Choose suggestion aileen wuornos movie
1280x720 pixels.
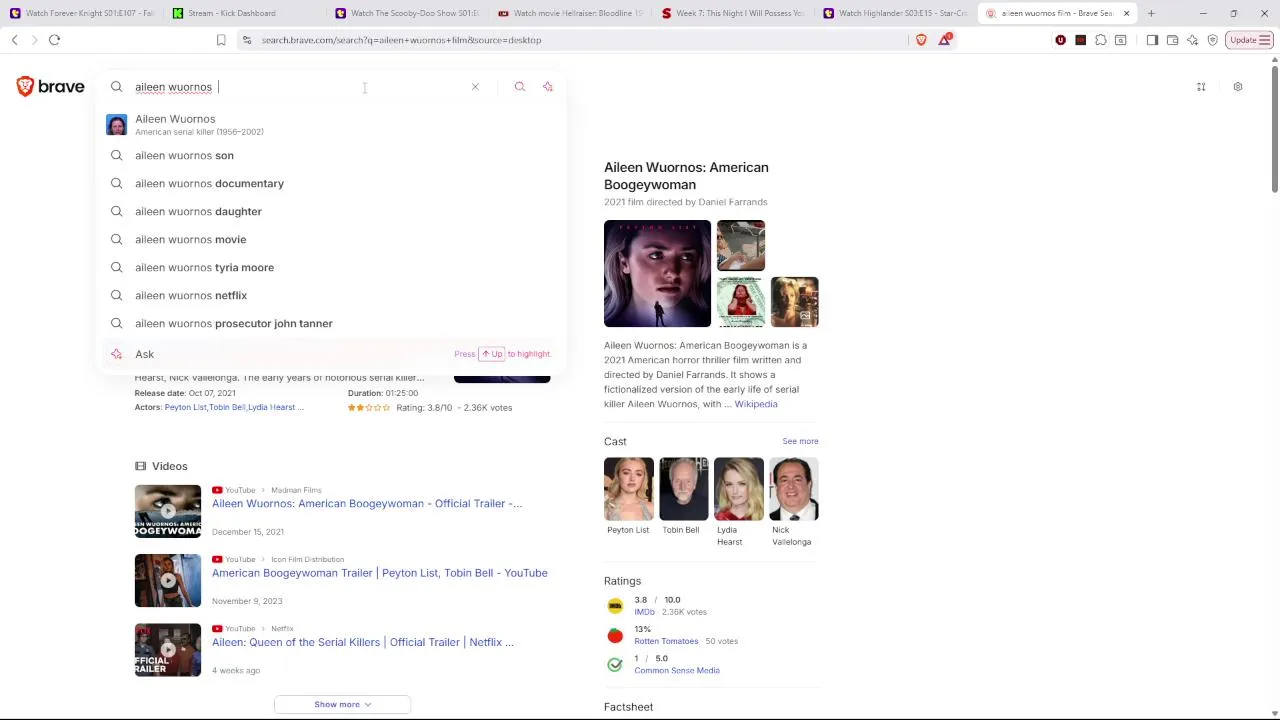coord(330,239)
